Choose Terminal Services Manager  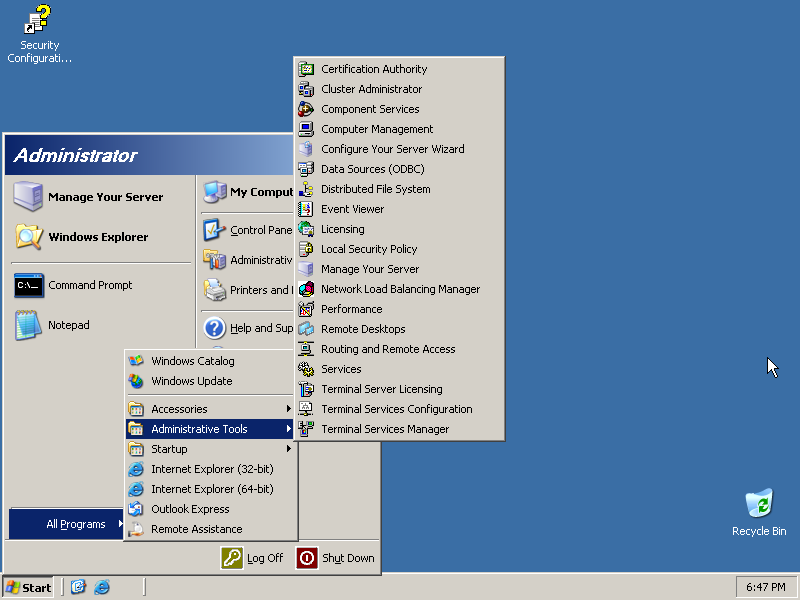point(385,429)
